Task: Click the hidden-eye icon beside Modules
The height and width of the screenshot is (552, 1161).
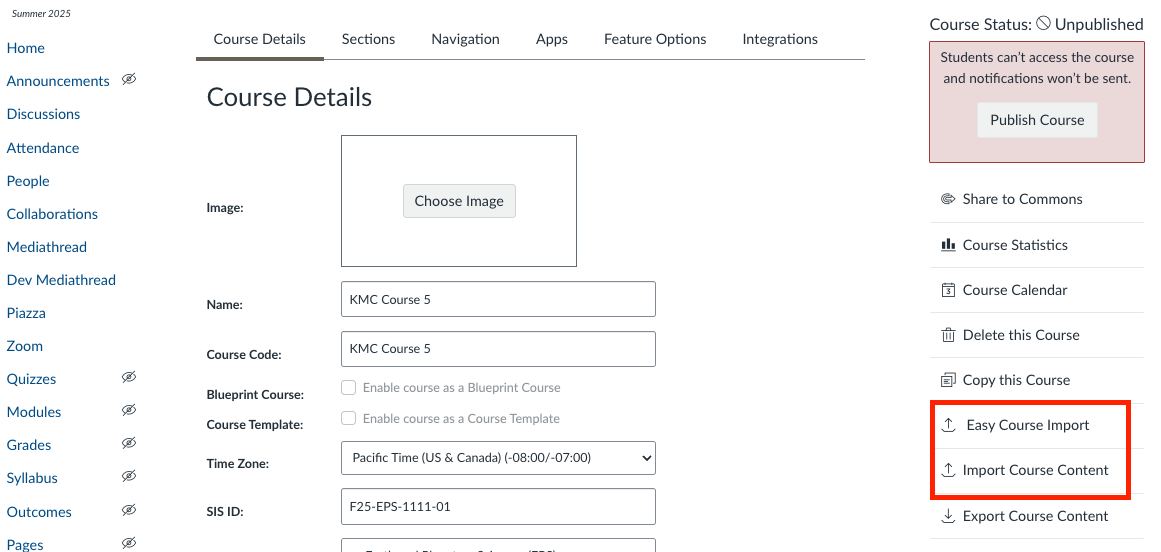Action: click(x=129, y=411)
